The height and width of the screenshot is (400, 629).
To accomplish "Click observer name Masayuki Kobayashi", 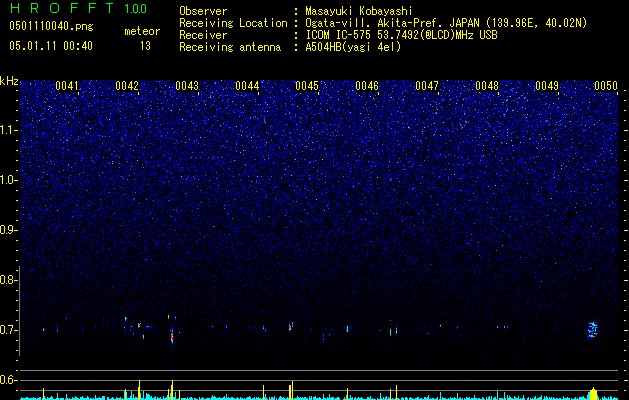I will coord(359,11).
